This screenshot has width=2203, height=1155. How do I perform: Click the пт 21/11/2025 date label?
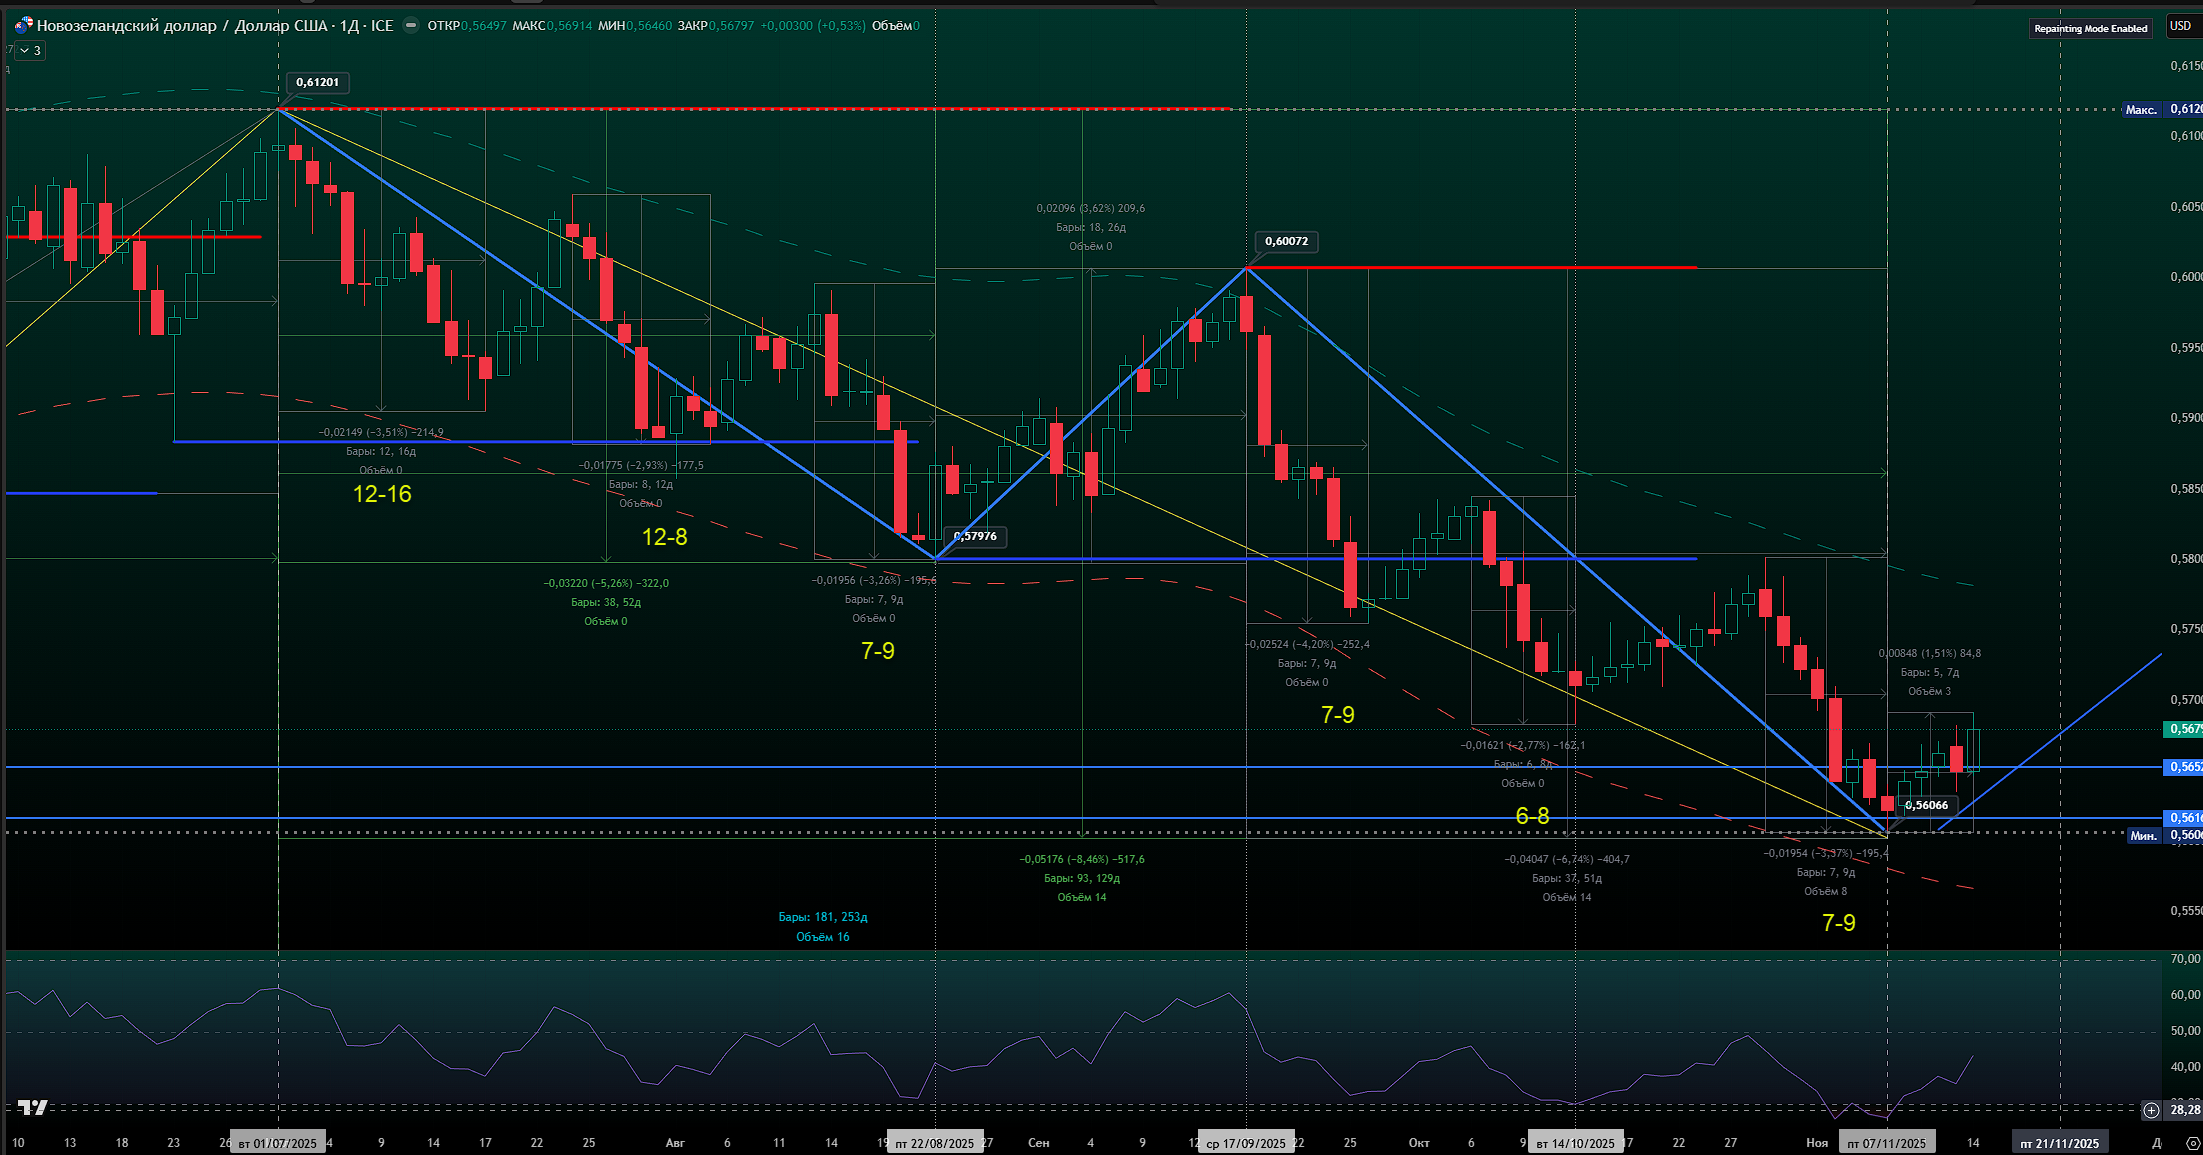pos(2059,1143)
